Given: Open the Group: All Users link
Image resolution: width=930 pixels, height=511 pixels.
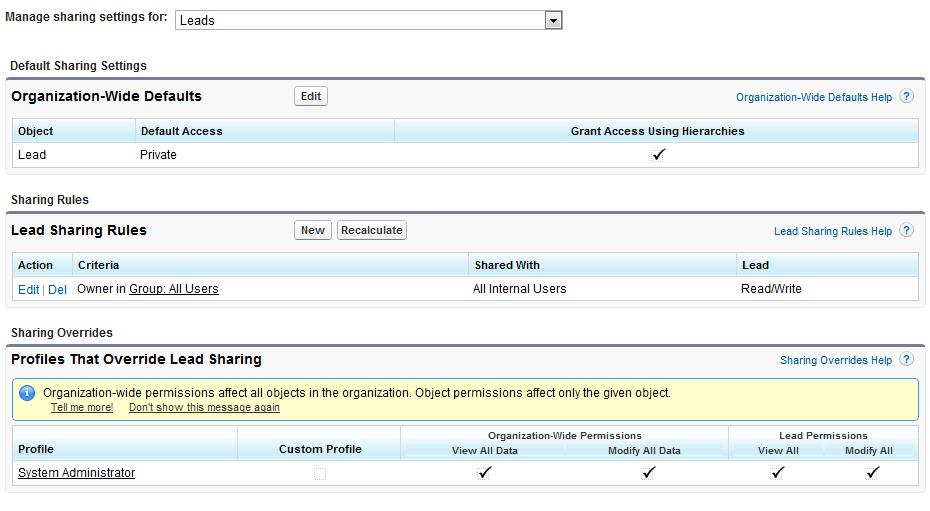Looking at the screenshot, I should point(174,289).
